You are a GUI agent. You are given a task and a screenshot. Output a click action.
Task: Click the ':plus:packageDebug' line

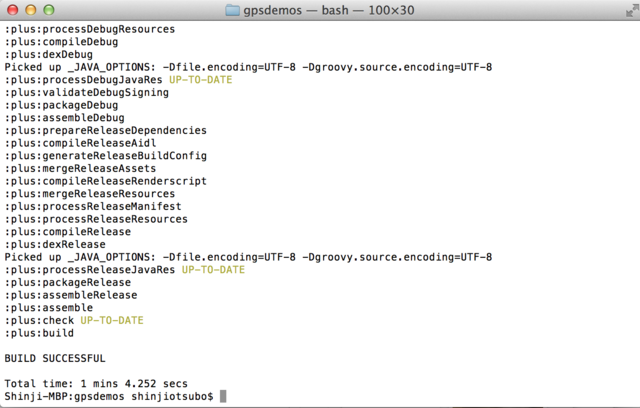(61, 105)
